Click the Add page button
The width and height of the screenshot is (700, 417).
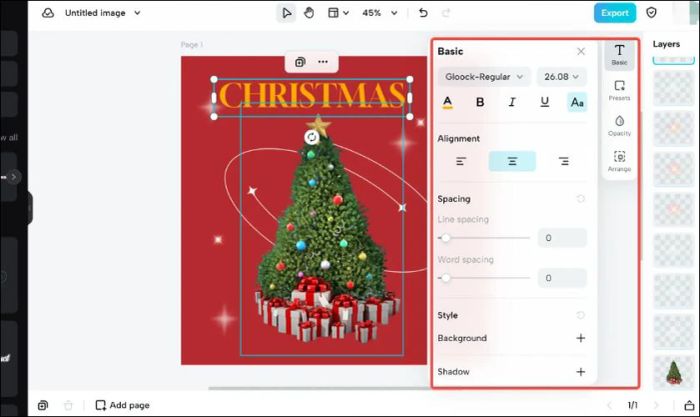point(123,405)
